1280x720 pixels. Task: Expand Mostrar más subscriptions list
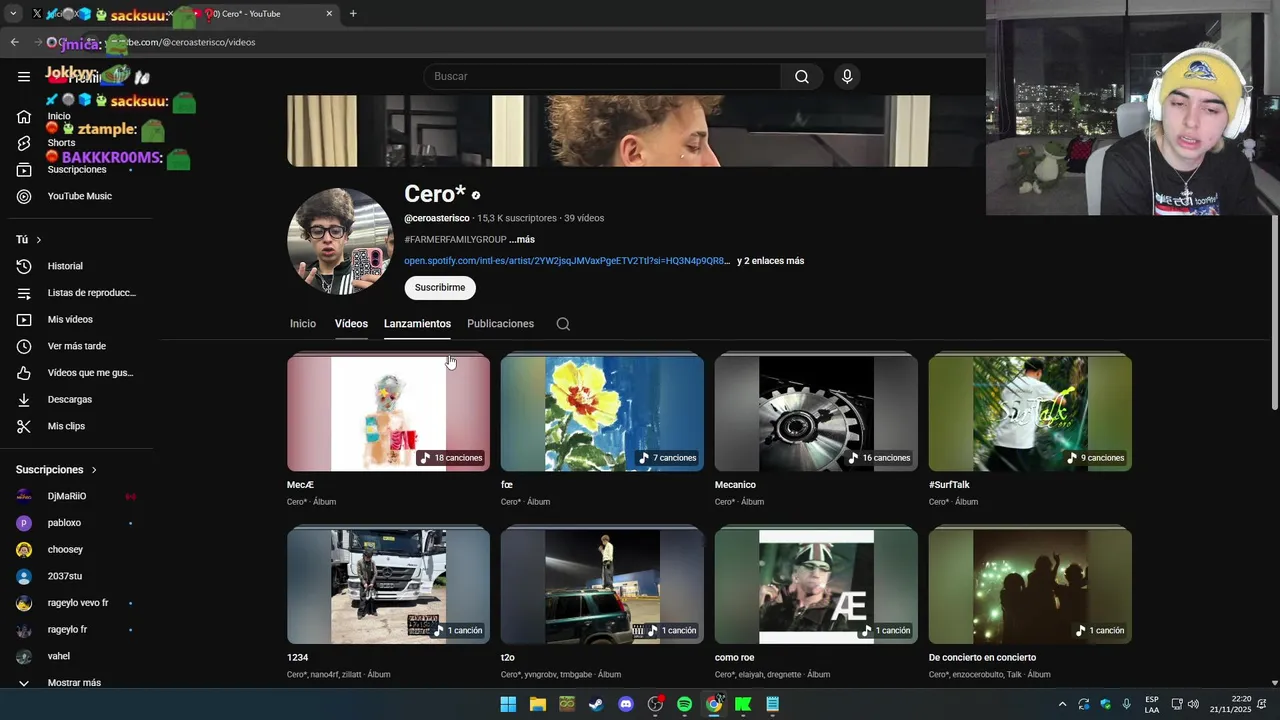pos(76,683)
